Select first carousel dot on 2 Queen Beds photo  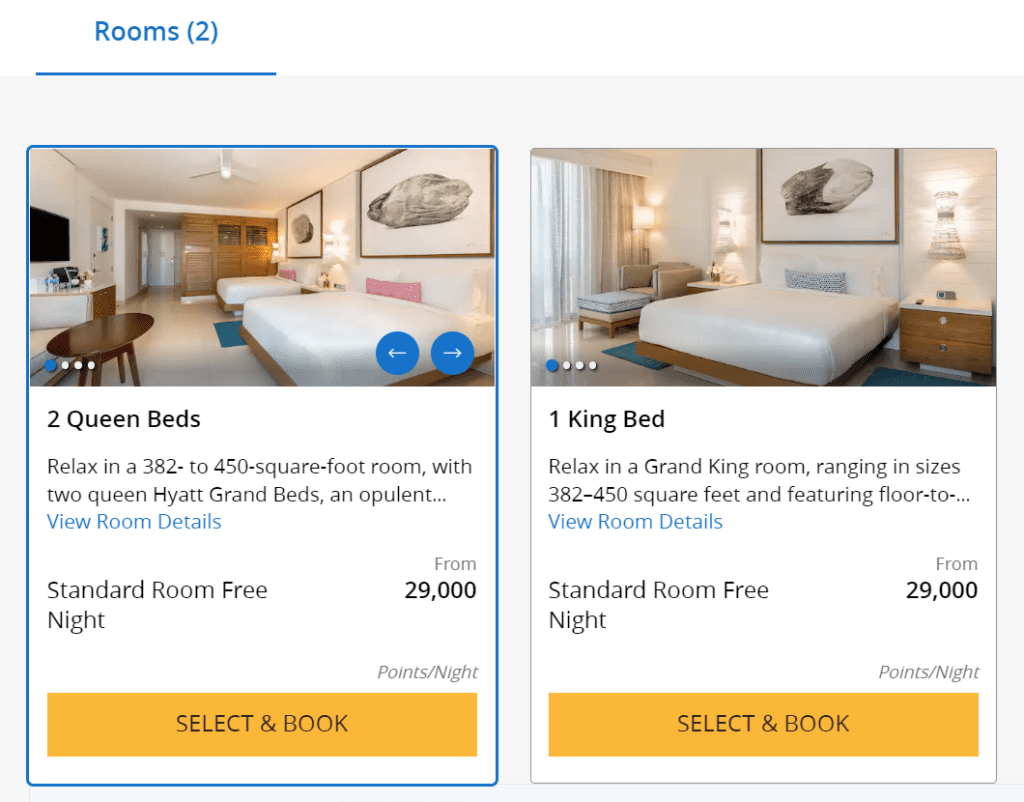(x=51, y=366)
